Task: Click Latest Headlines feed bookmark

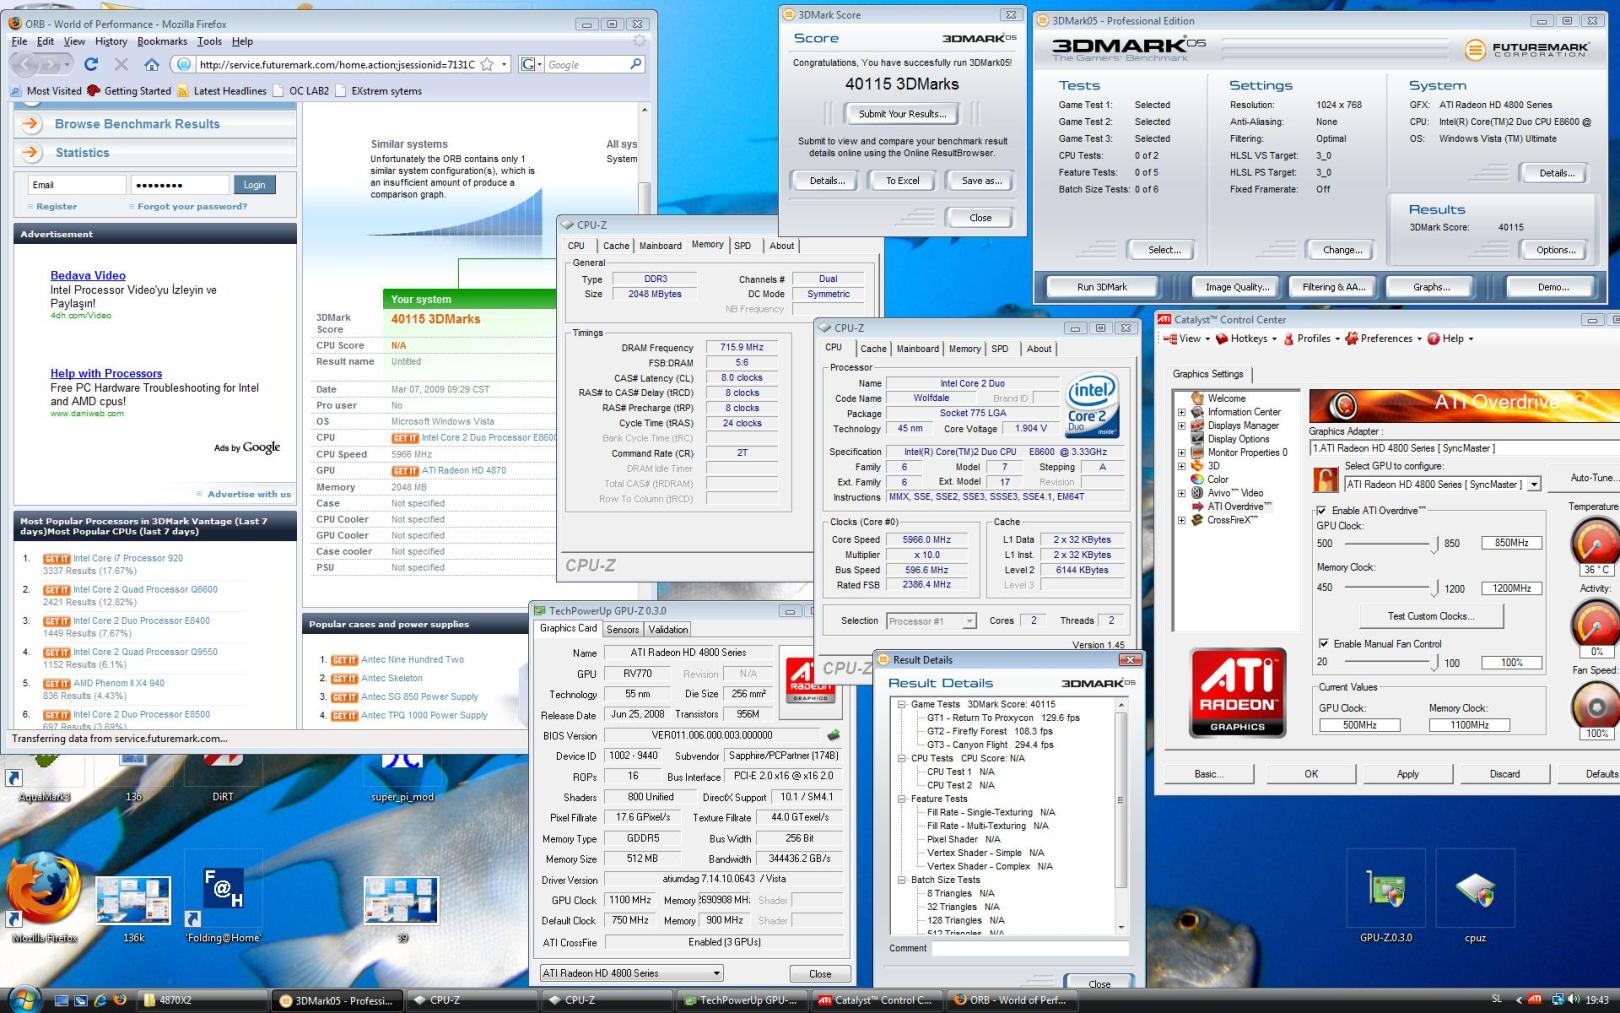Action: click(222, 91)
